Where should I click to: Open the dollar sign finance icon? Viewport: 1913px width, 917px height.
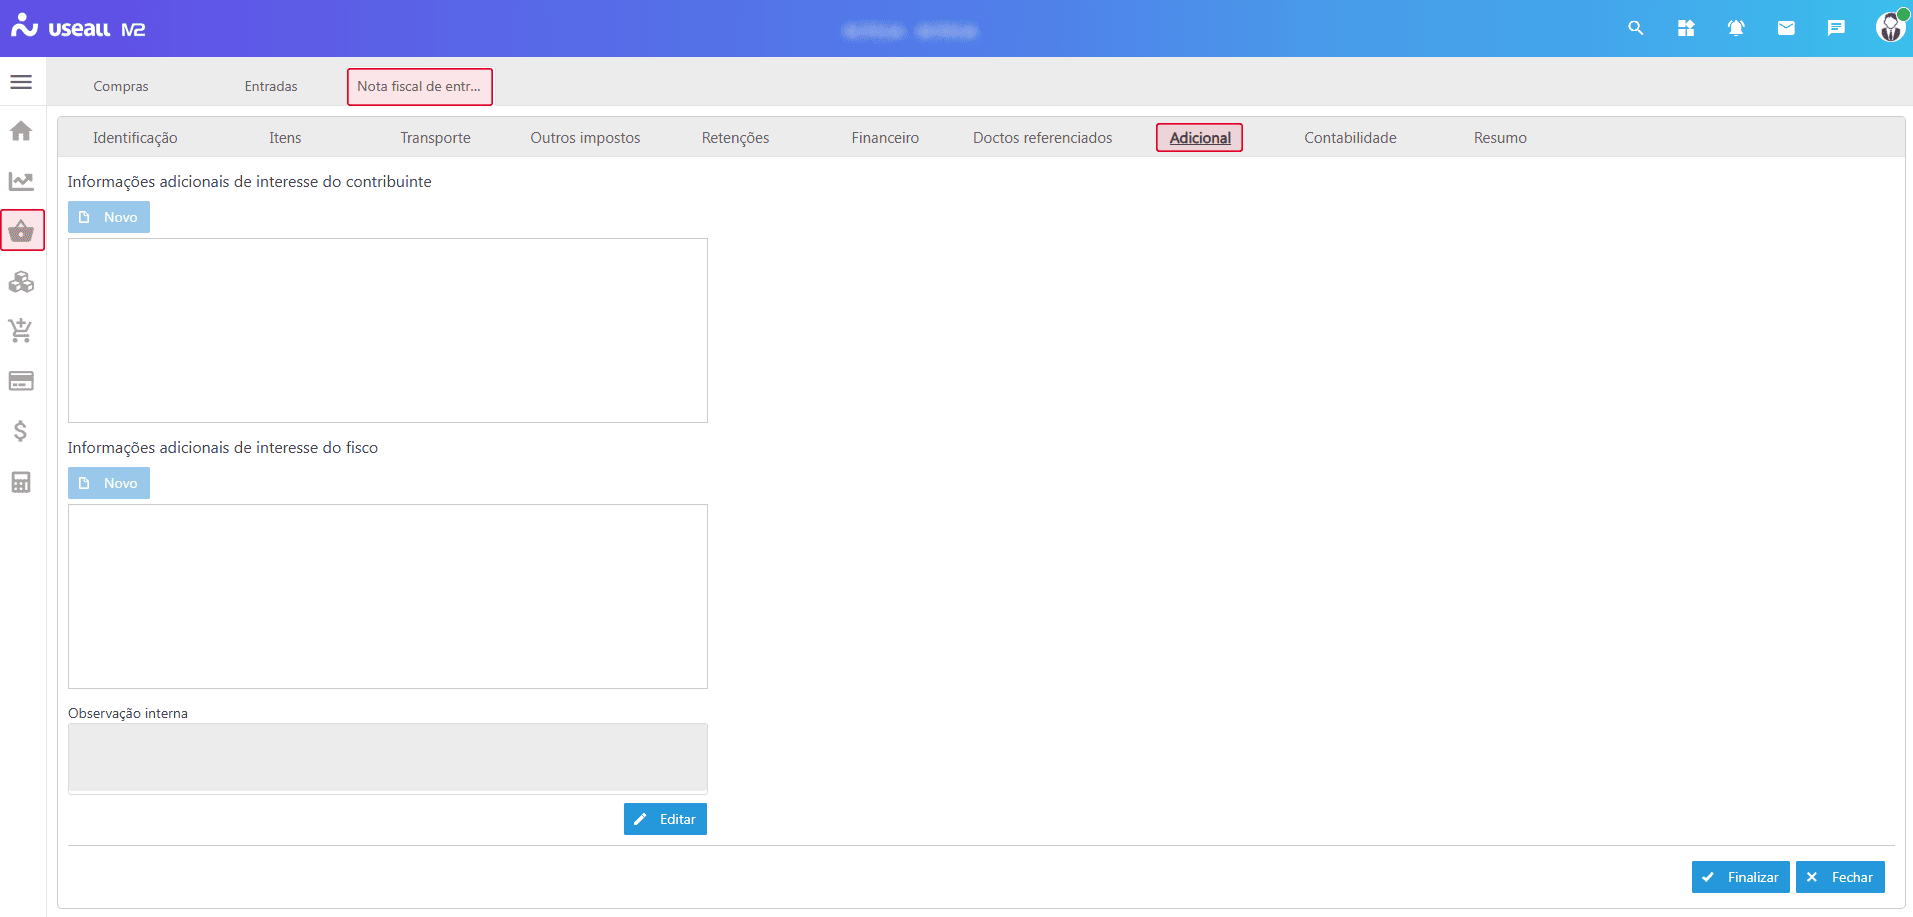21,431
